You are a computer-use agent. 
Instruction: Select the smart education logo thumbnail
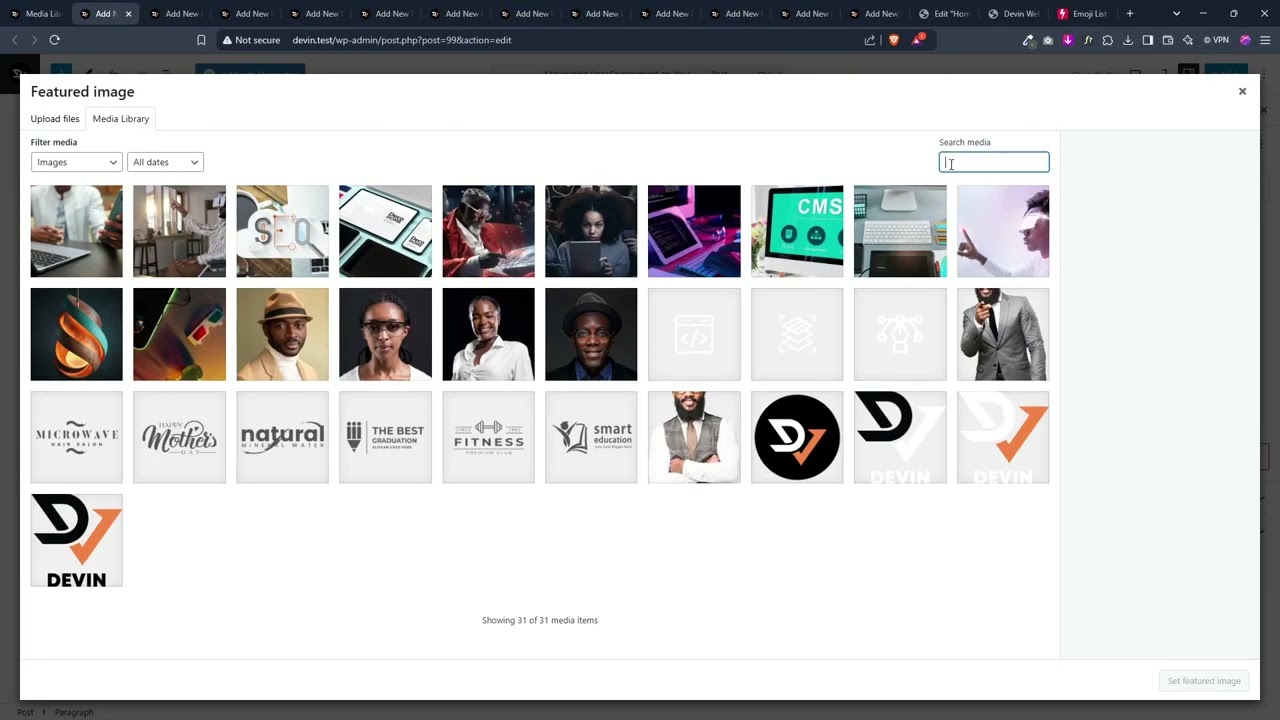[x=591, y=437]
